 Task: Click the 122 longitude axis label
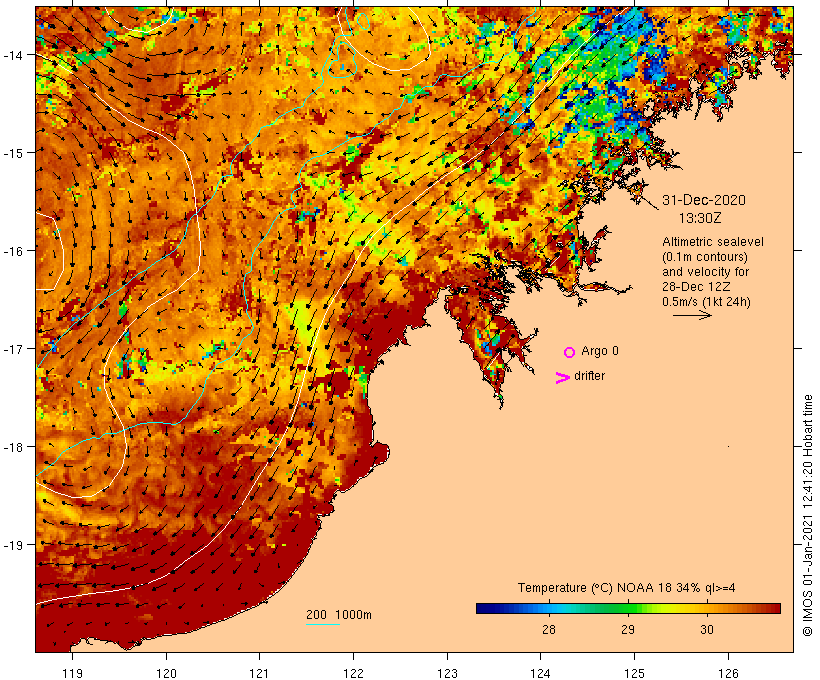354,673
